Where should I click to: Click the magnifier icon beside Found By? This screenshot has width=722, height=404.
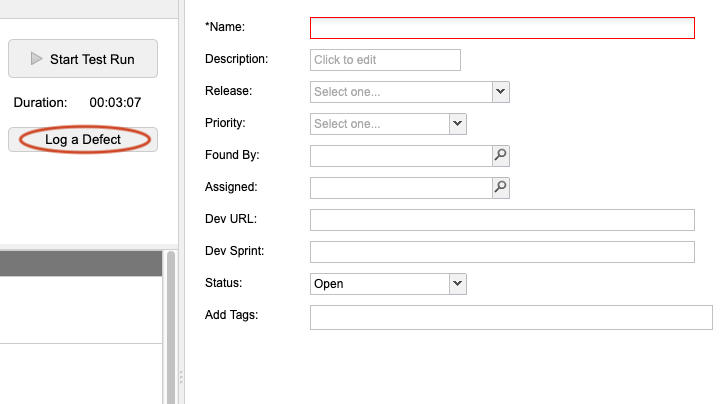501,155
